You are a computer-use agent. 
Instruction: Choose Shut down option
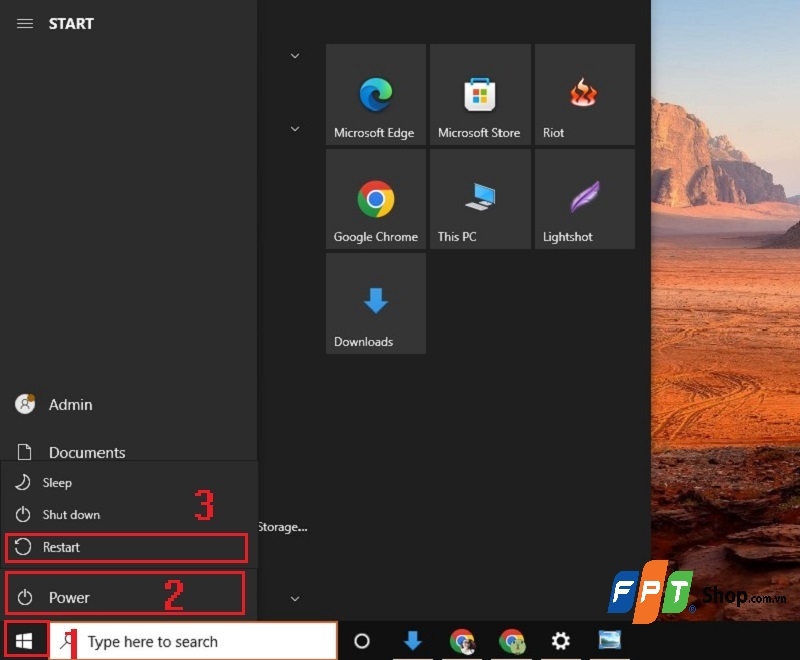click(x=71, y=515)
